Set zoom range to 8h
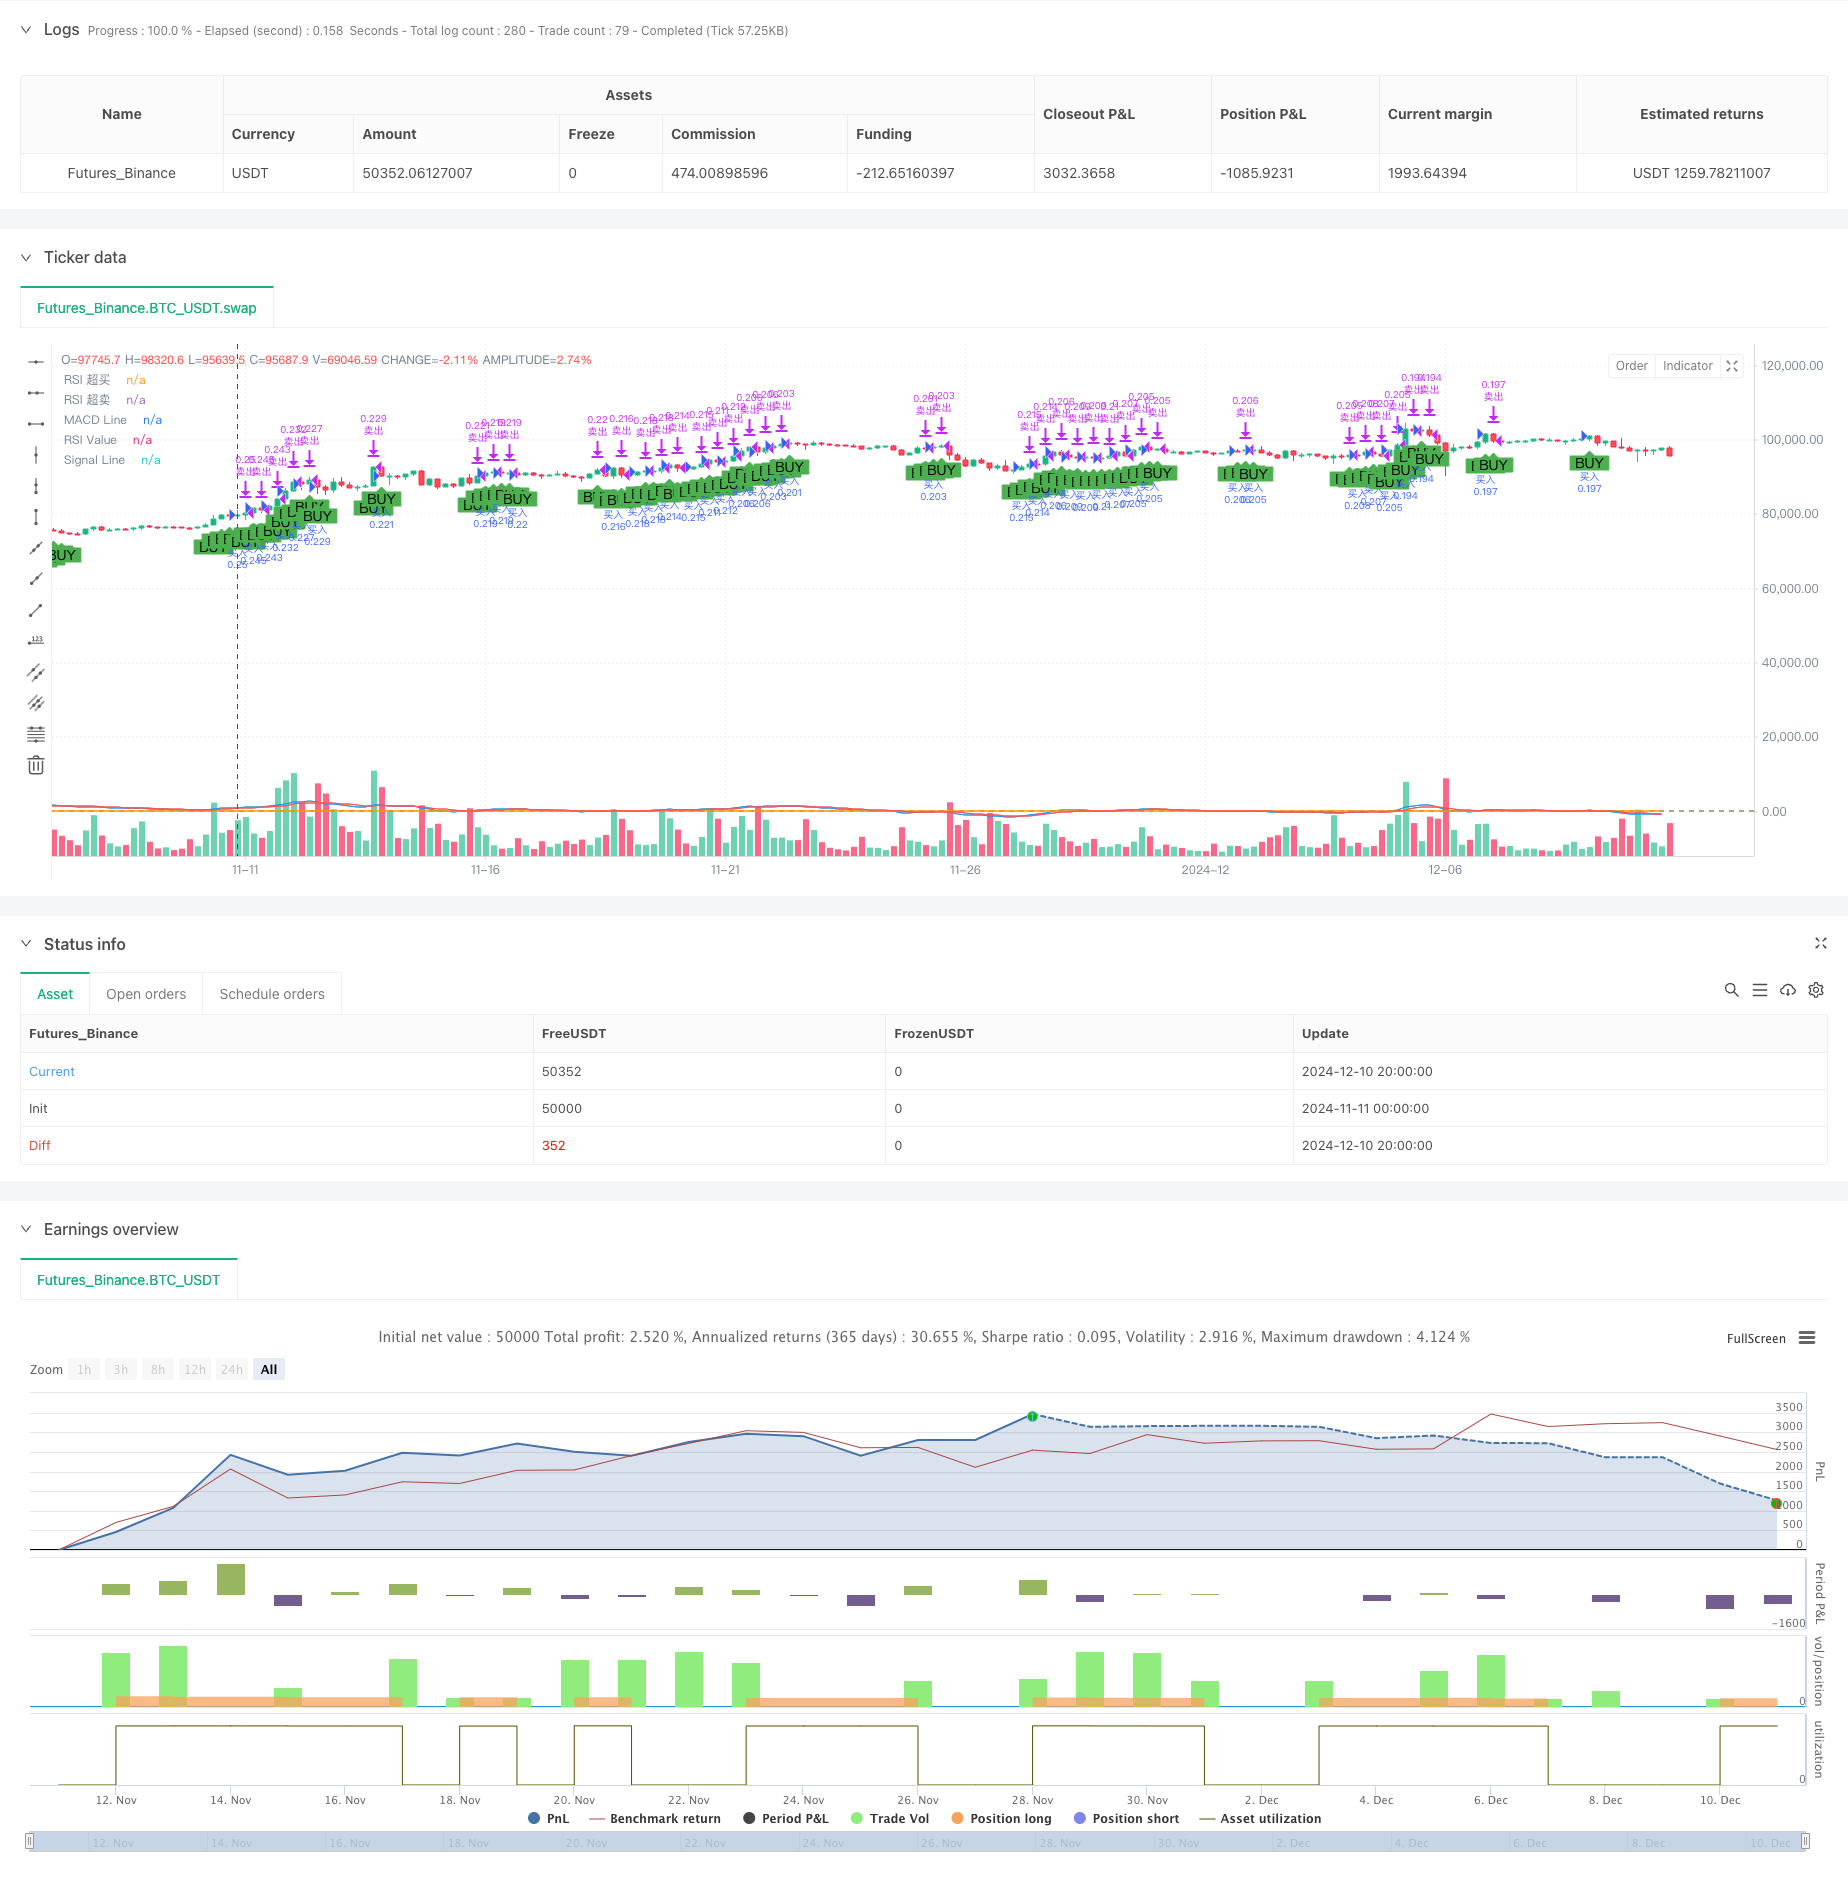This screenshot has width=1848, height=1881. click(158, 1370)
